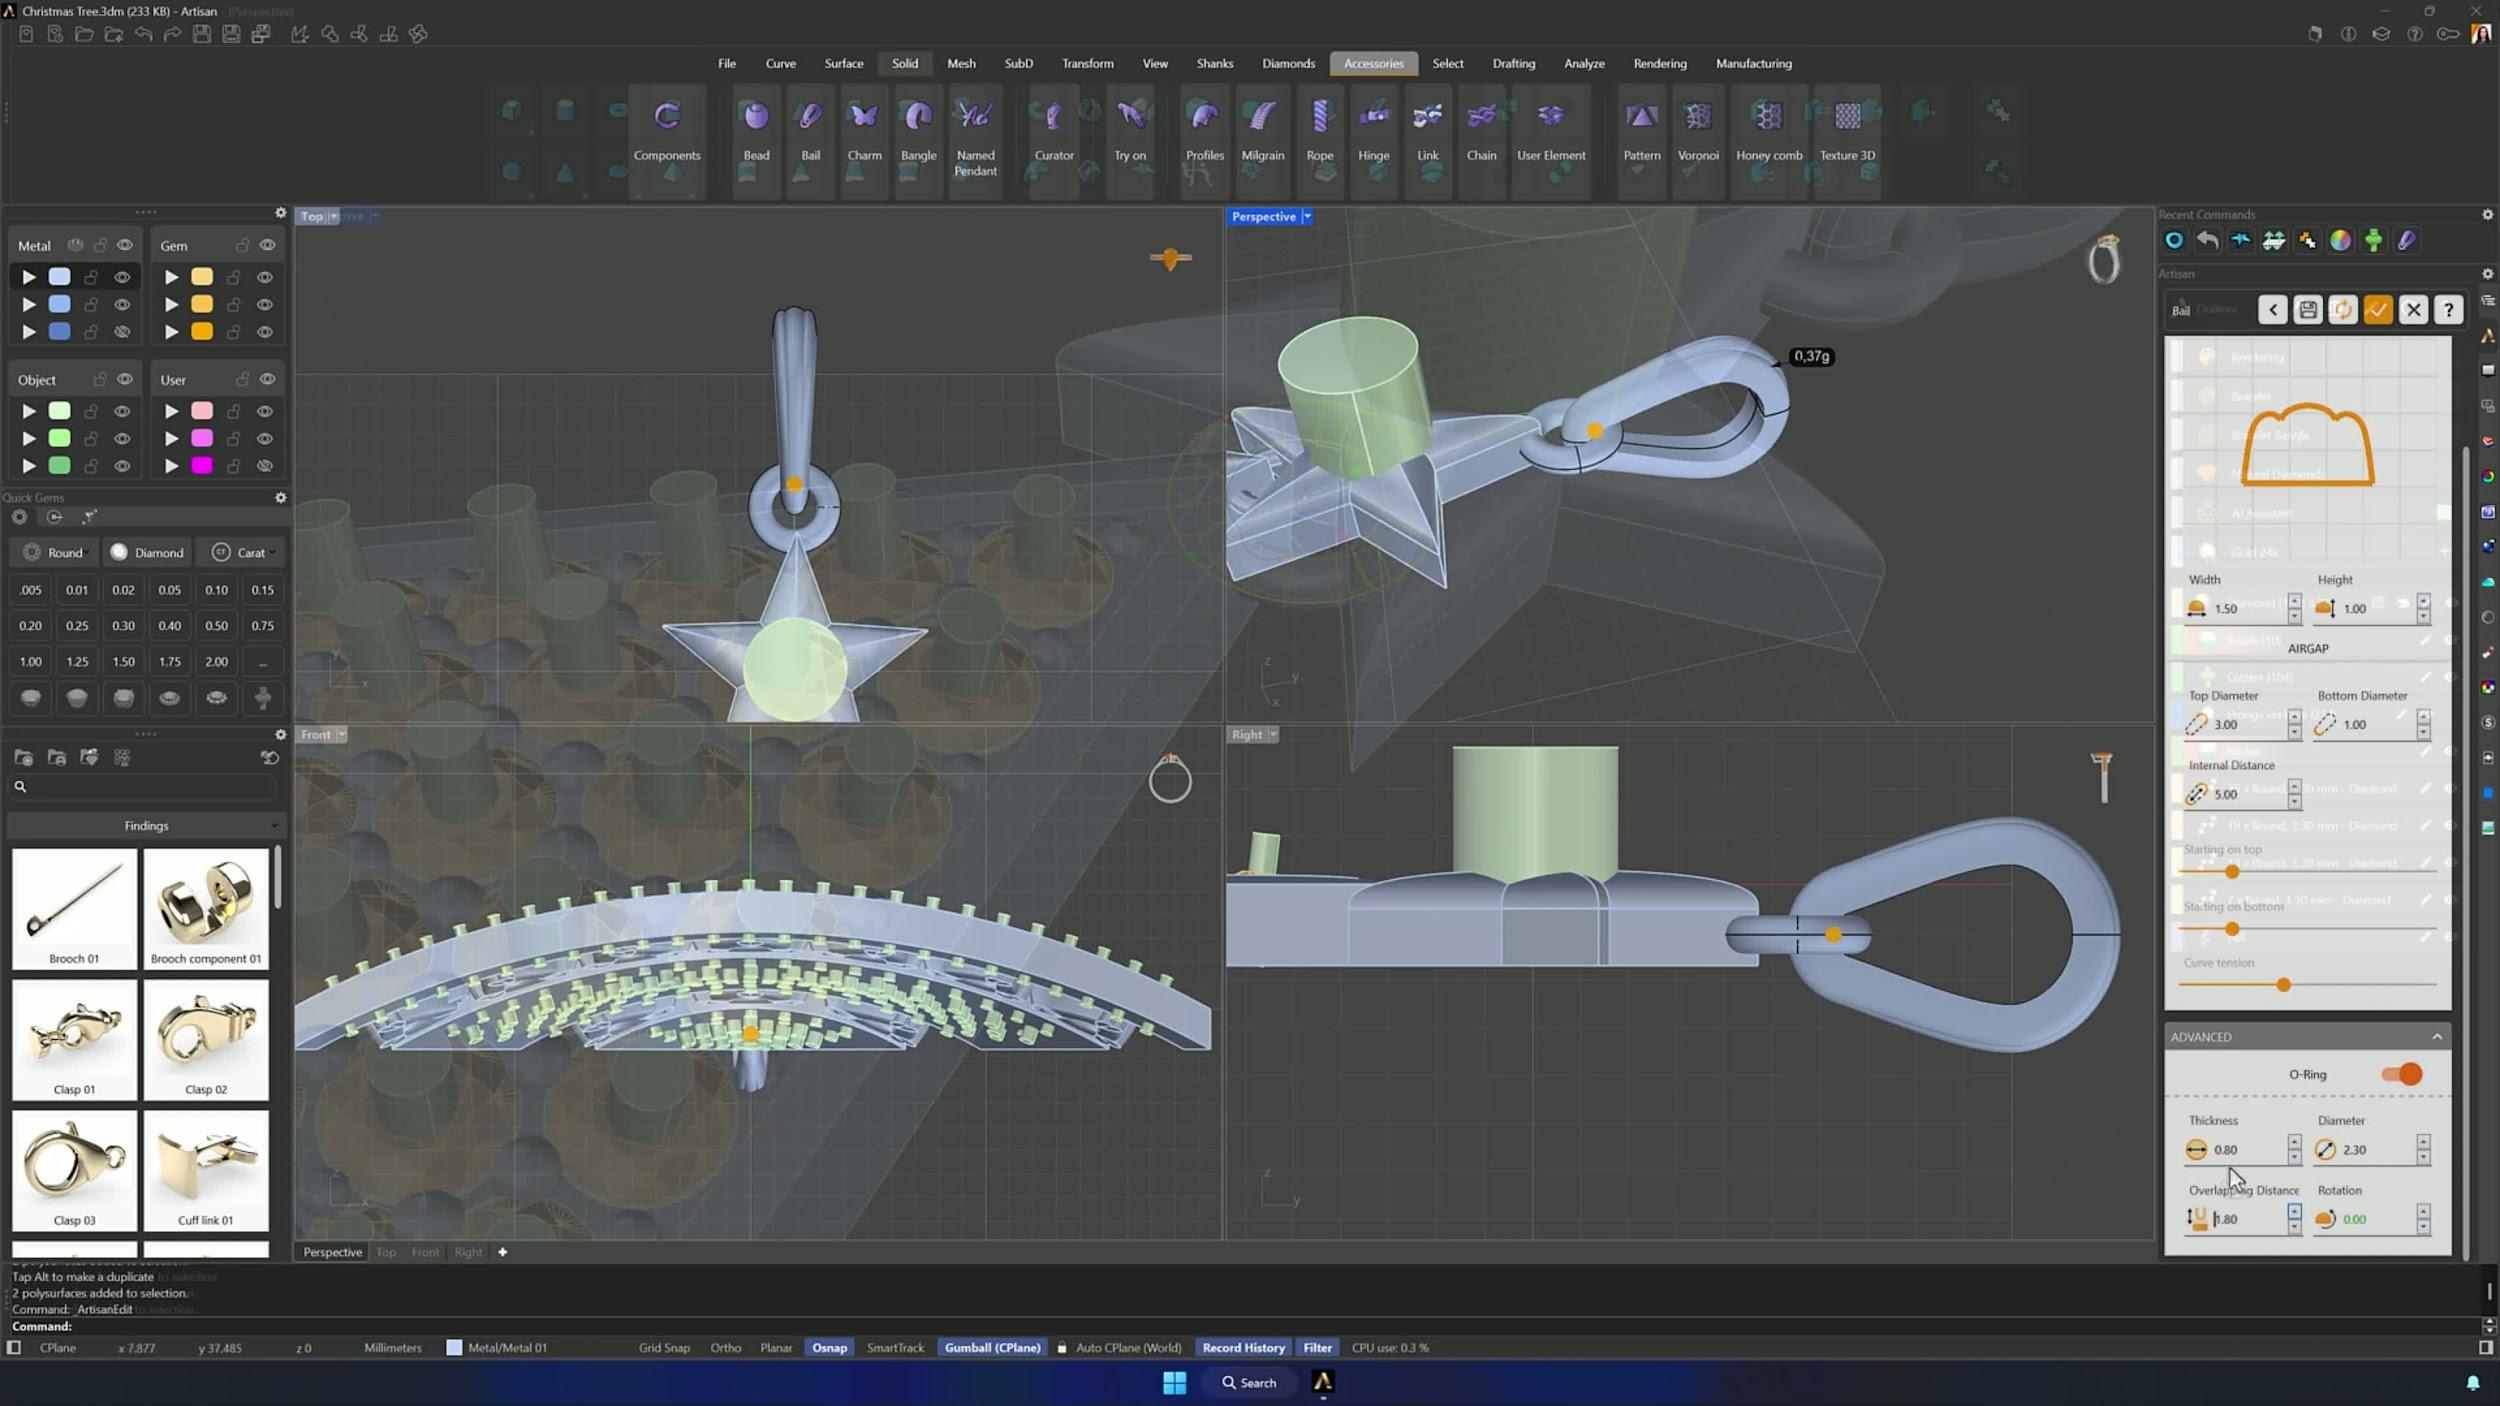The height and width of the screenshot is (1406, 2500).
Task: Click the Filter button in status bar
Action: (x=1317, y=1347)
